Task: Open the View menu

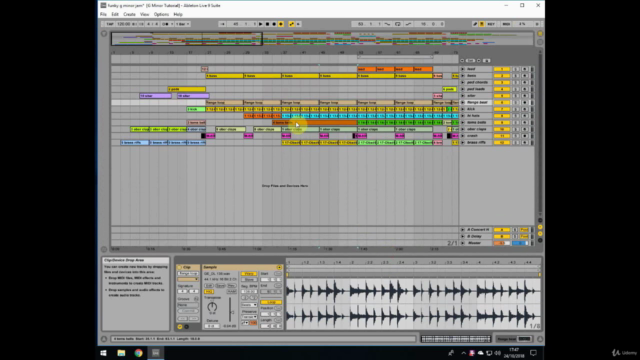Action: [x=144, y=14]
